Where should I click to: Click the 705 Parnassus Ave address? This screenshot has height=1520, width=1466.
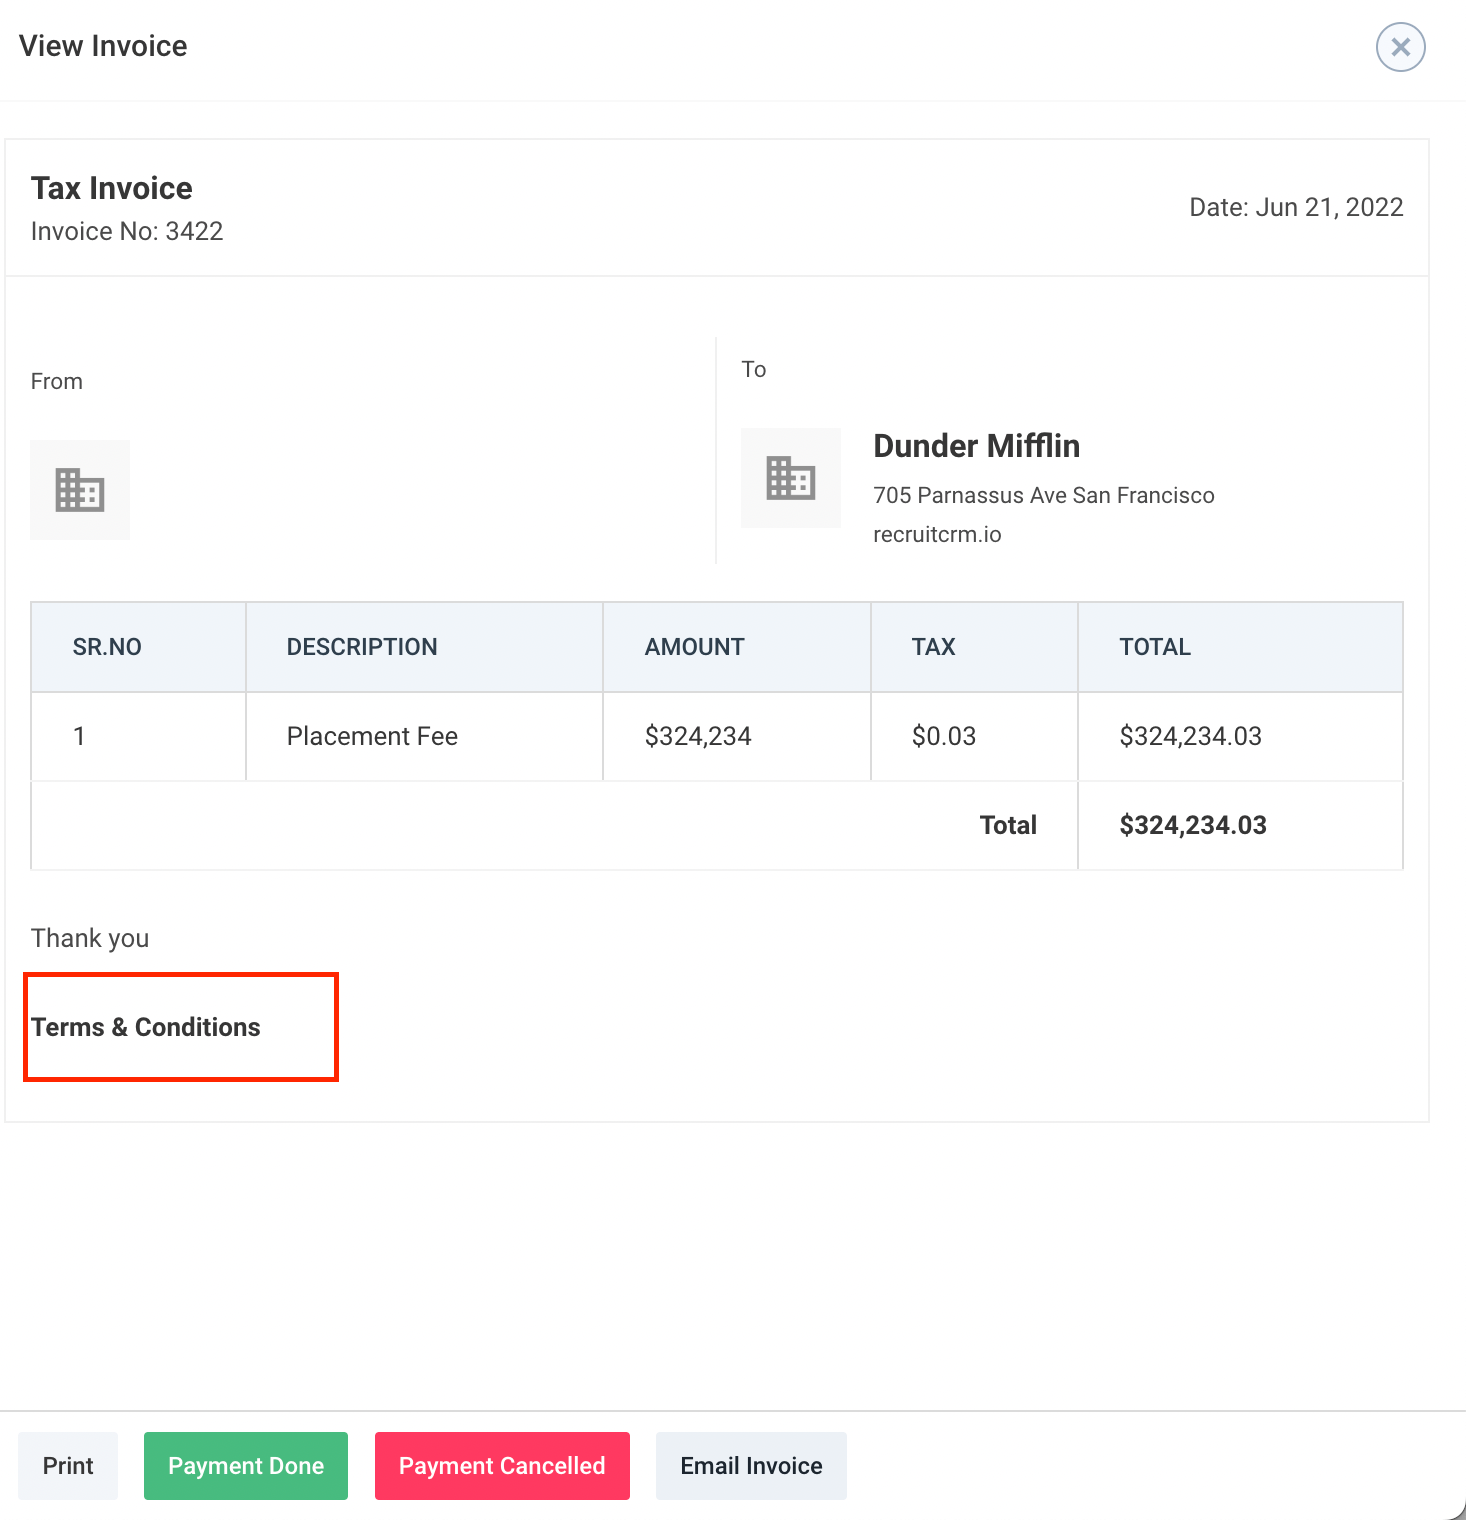click(x=1044, y=496)
